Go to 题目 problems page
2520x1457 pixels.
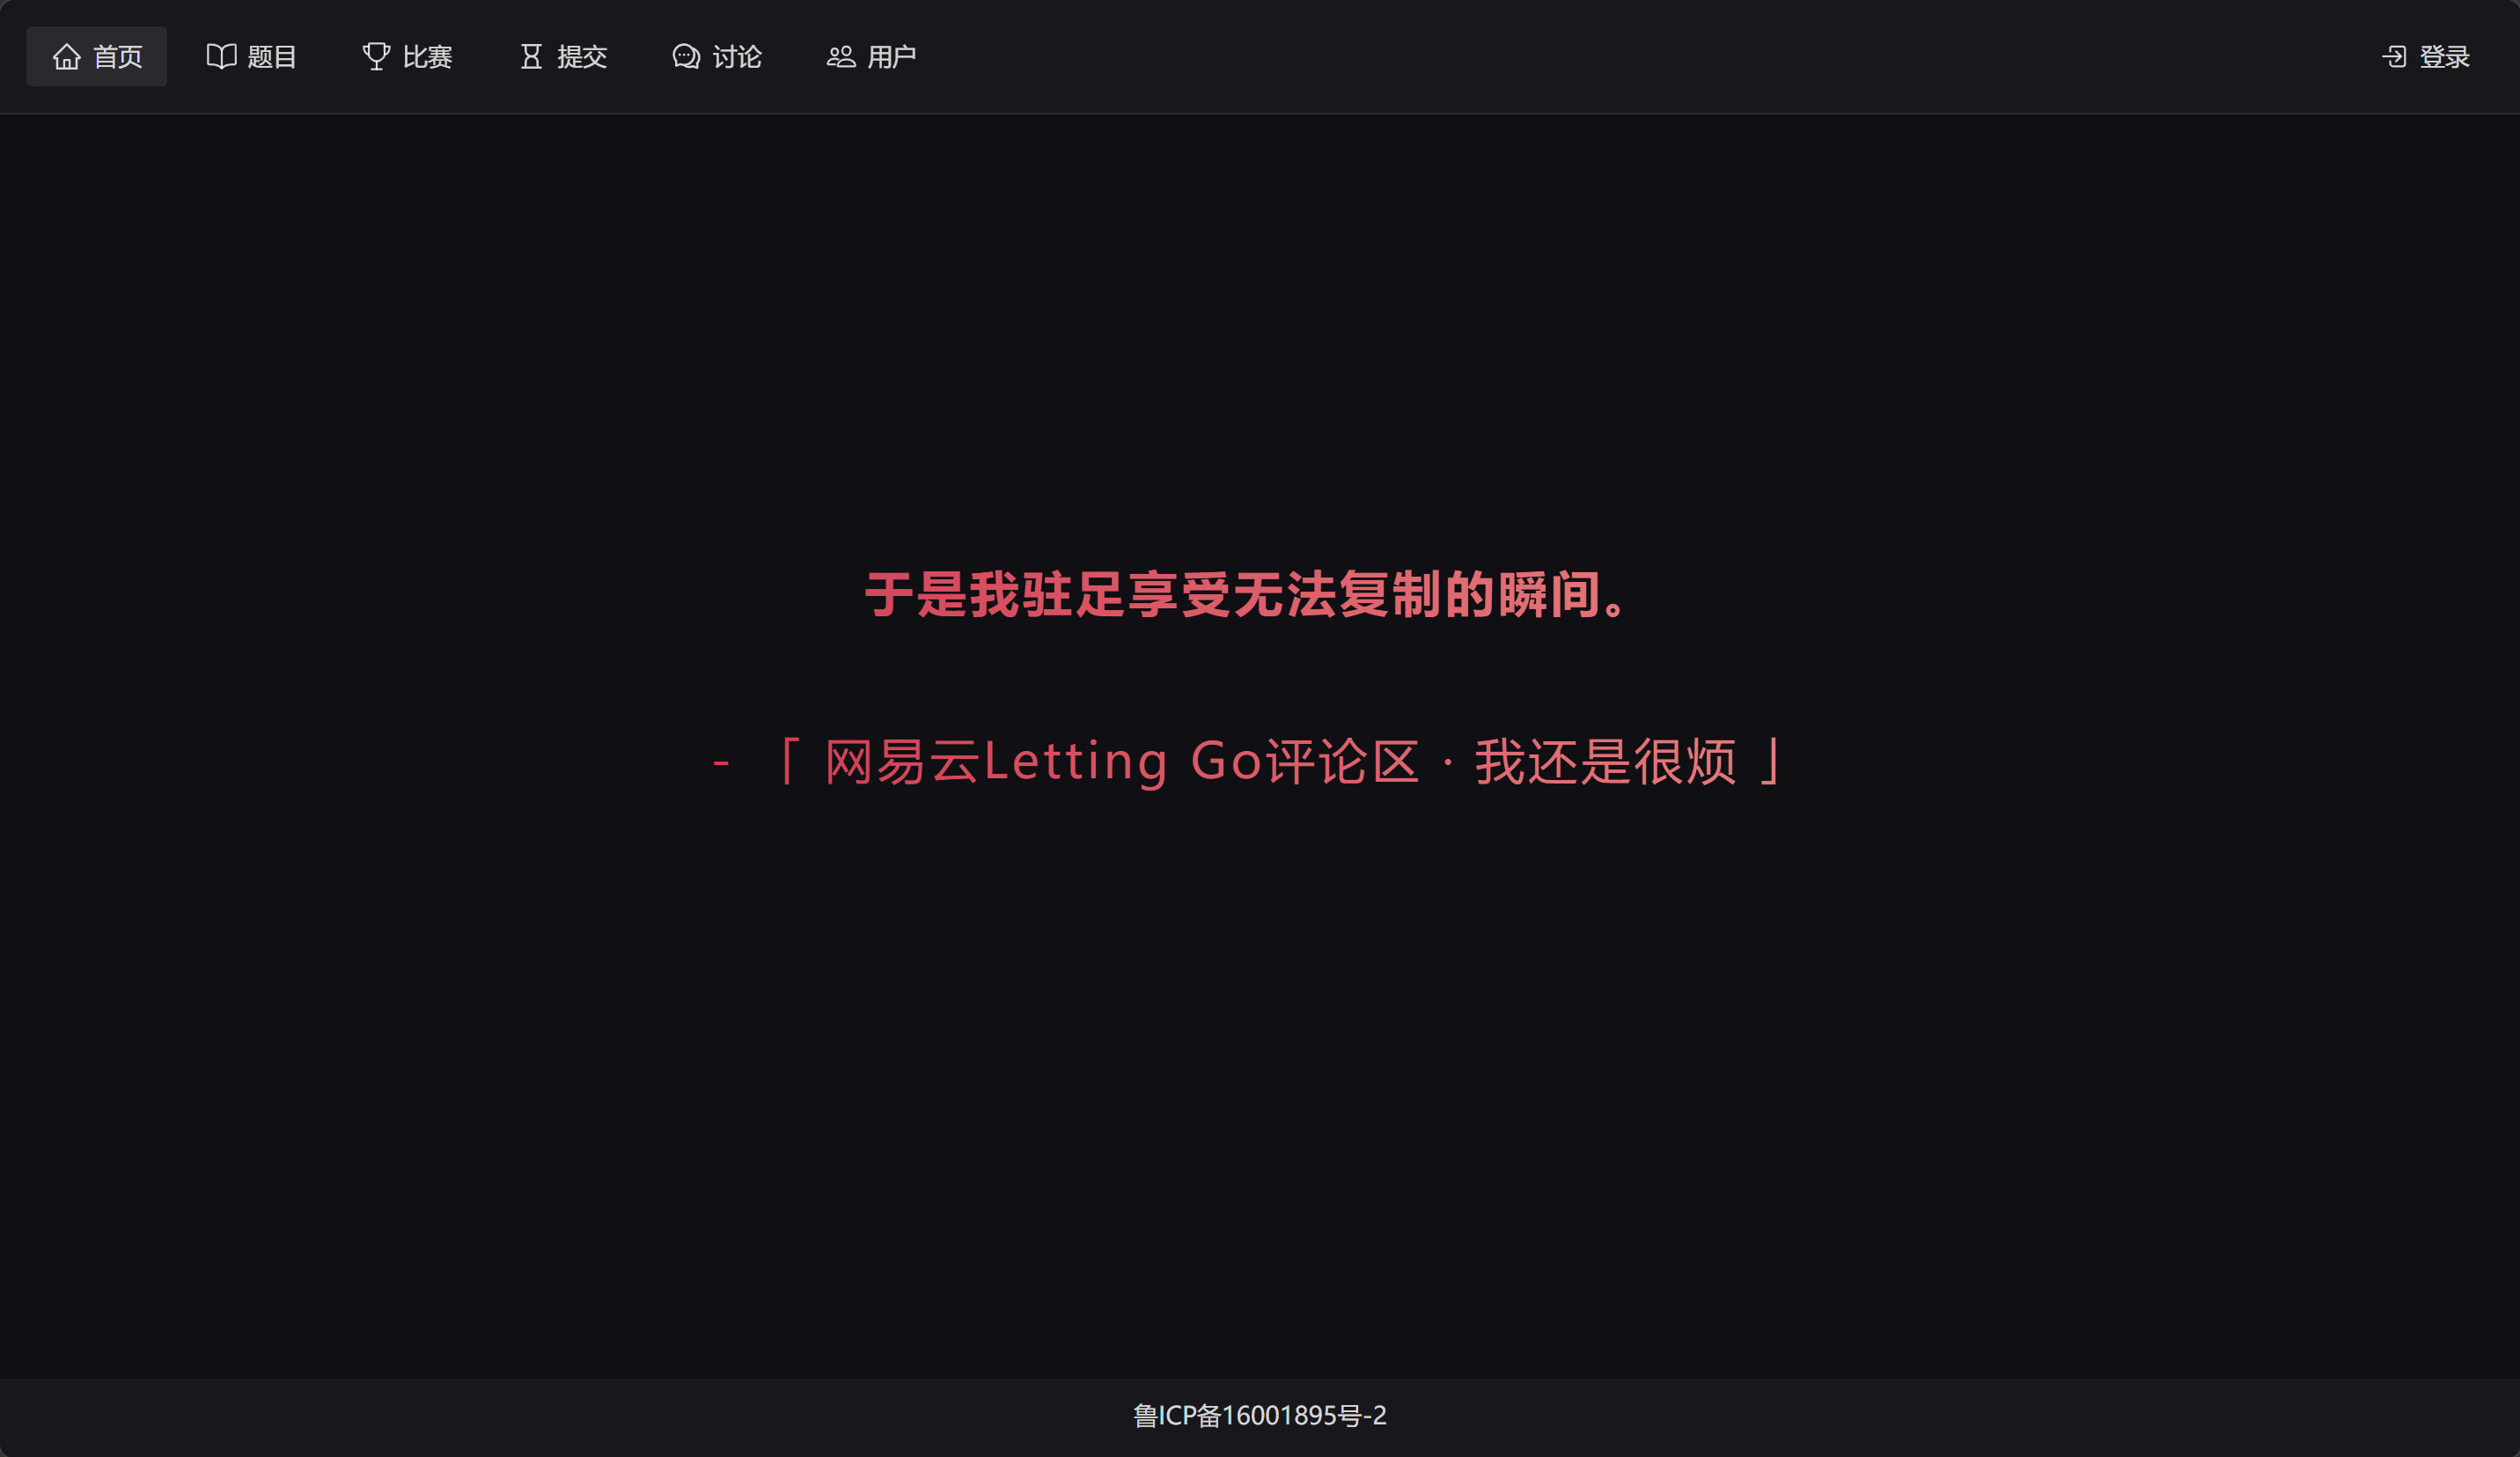[x=272, y=57]
